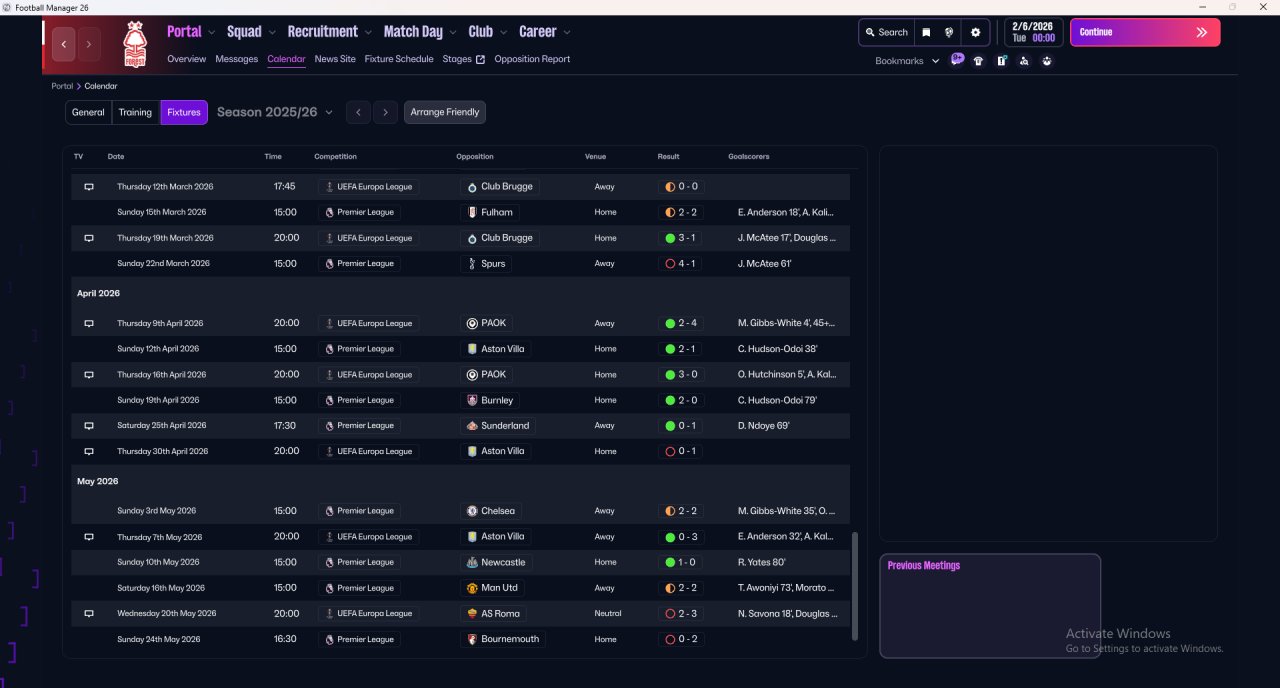This screenshot has height=688, width=1280.
Task: Click the Stages external-link icon
Action: 480,59
